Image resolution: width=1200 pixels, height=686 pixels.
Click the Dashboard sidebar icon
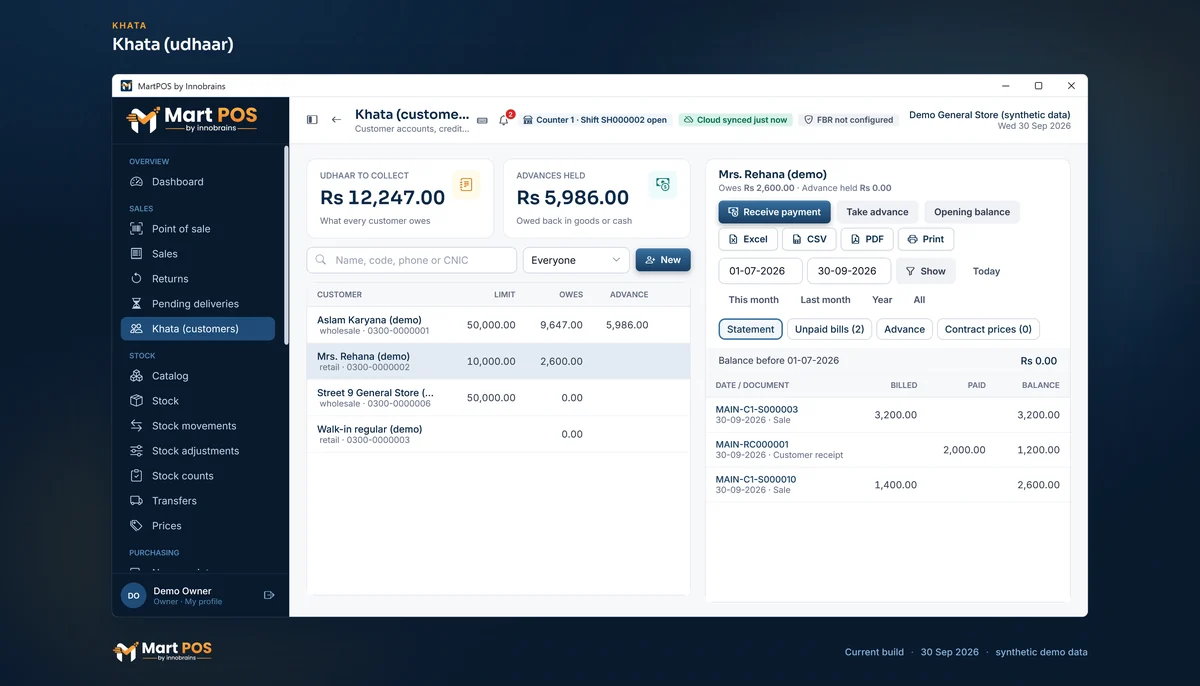click(x=137, y=182)
